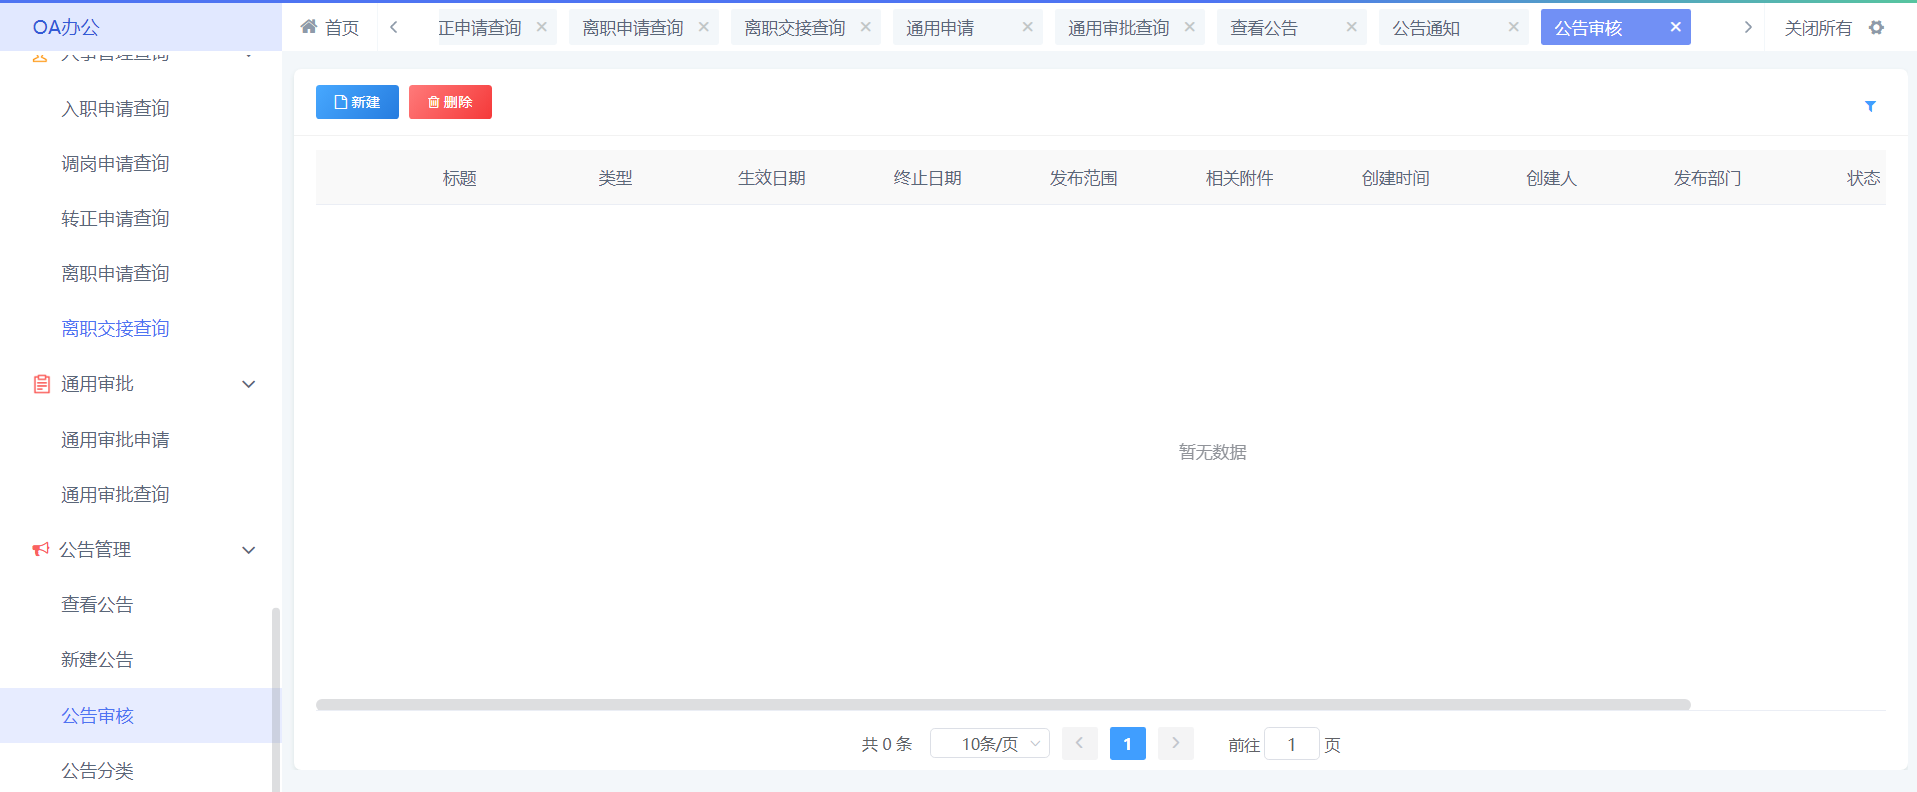Click the home icon 首页

click(329, 28)
